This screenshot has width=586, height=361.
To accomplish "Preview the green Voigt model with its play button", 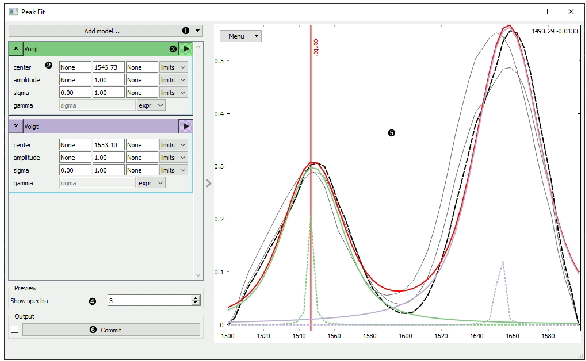I will (186, 49).
